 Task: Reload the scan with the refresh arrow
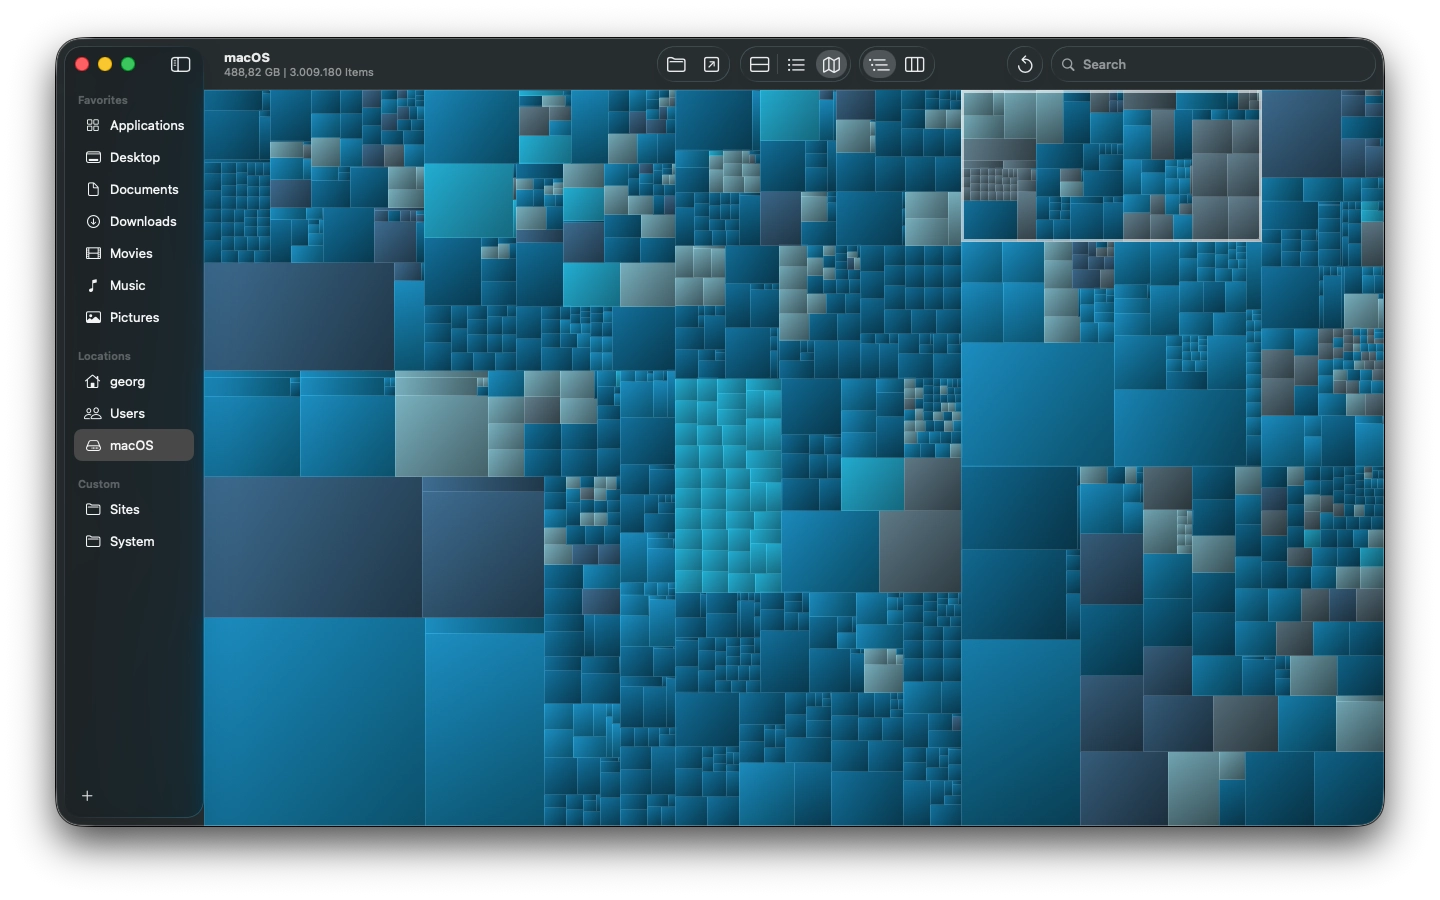(1025, 64)
